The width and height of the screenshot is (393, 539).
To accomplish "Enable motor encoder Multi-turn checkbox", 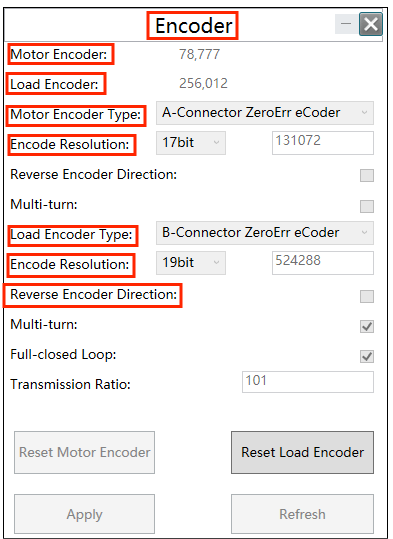I will (367, 206).
